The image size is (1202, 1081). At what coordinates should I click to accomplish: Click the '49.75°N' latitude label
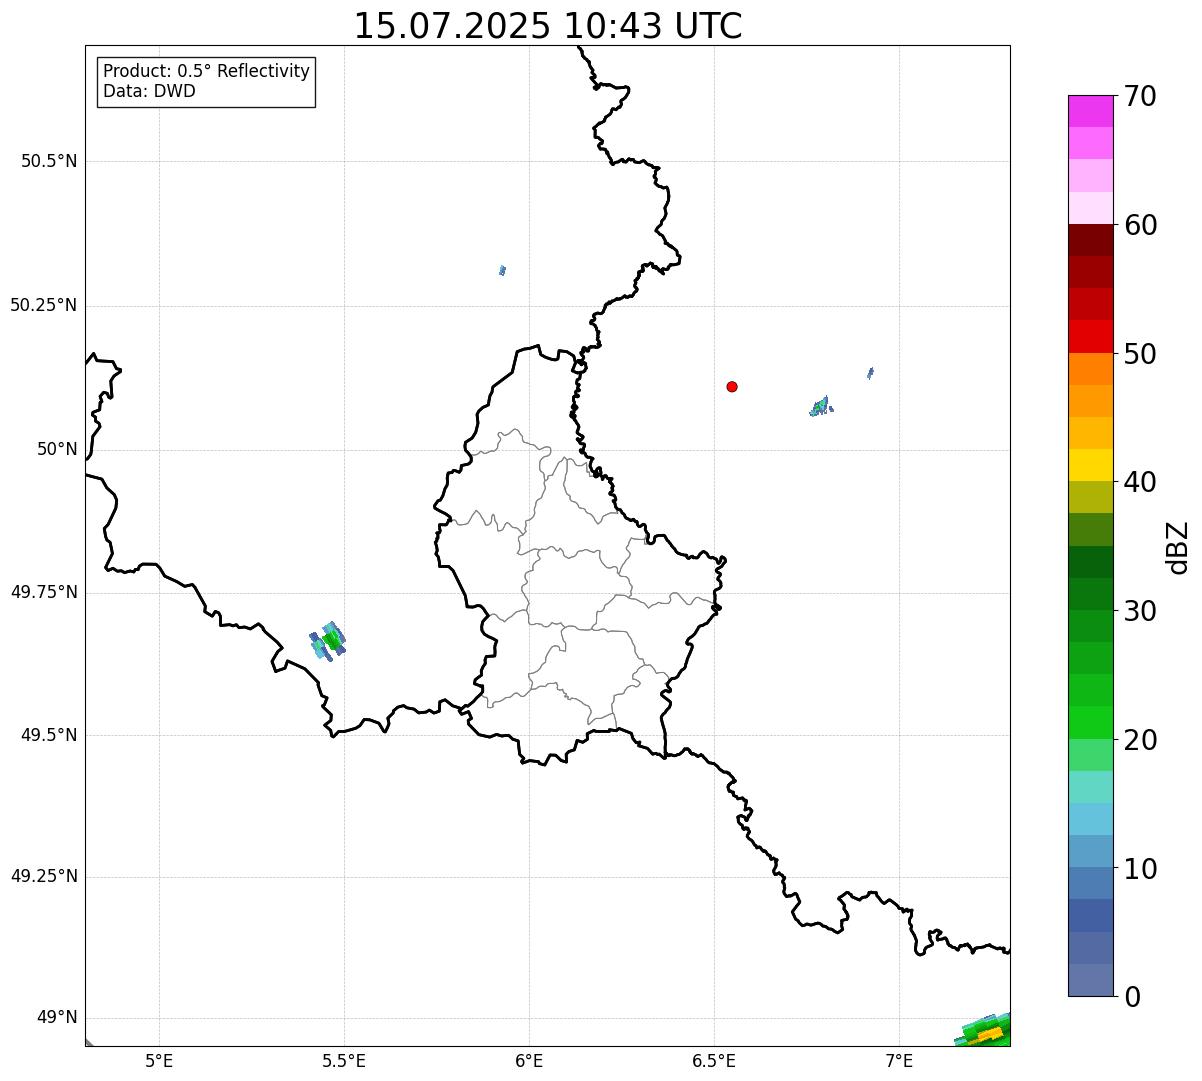click(44, 592)
